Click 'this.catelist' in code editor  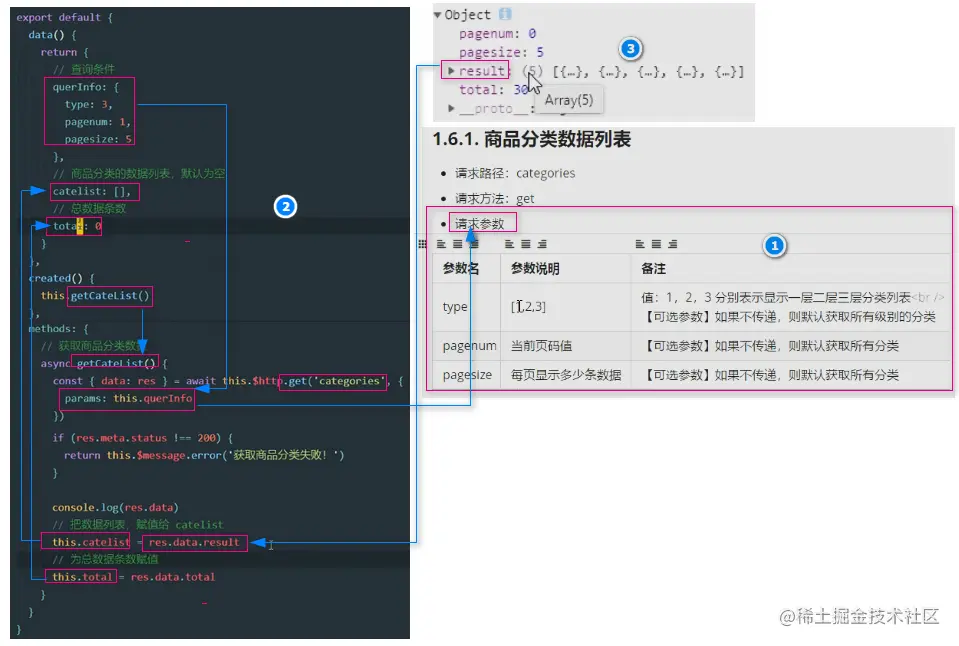[x=91, y=543]
